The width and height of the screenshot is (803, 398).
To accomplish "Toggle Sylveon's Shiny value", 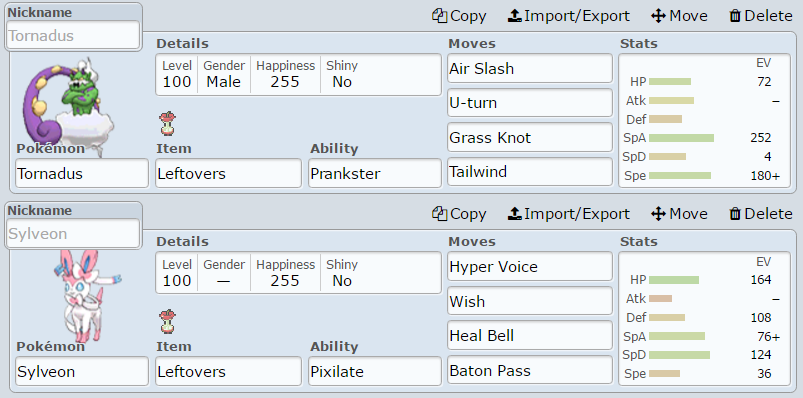I will pos(342,273).
